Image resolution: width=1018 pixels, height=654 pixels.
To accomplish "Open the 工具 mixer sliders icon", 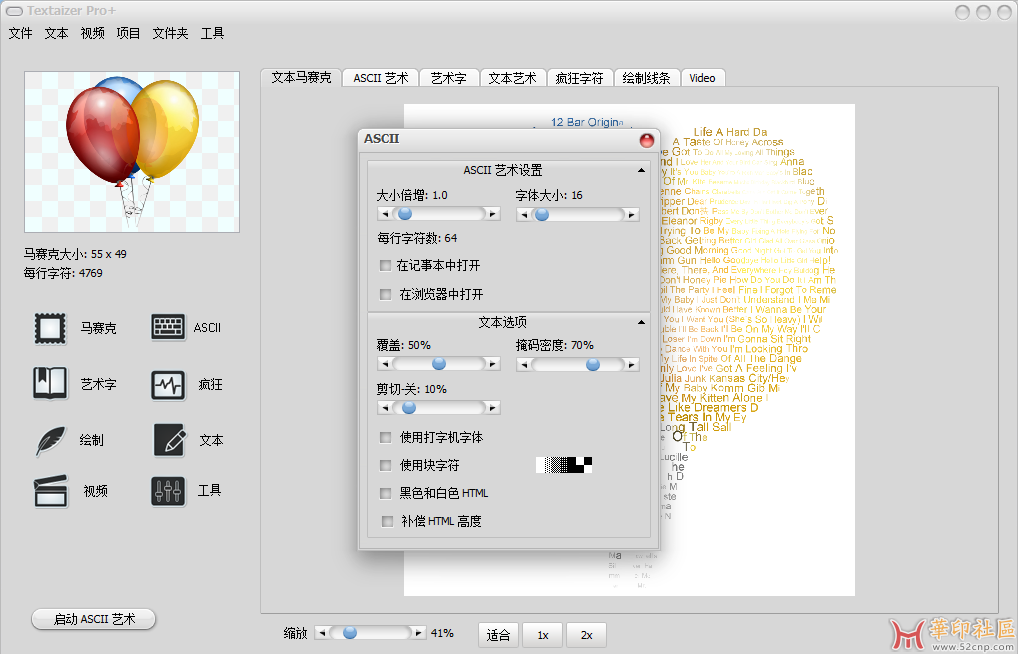I will pyautogui.click(x=168, y=491).
